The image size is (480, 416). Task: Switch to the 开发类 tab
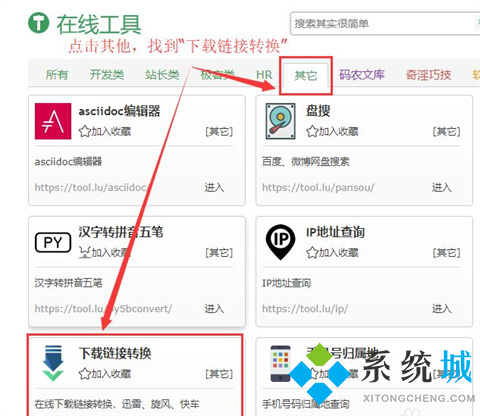tap(107, 75)
